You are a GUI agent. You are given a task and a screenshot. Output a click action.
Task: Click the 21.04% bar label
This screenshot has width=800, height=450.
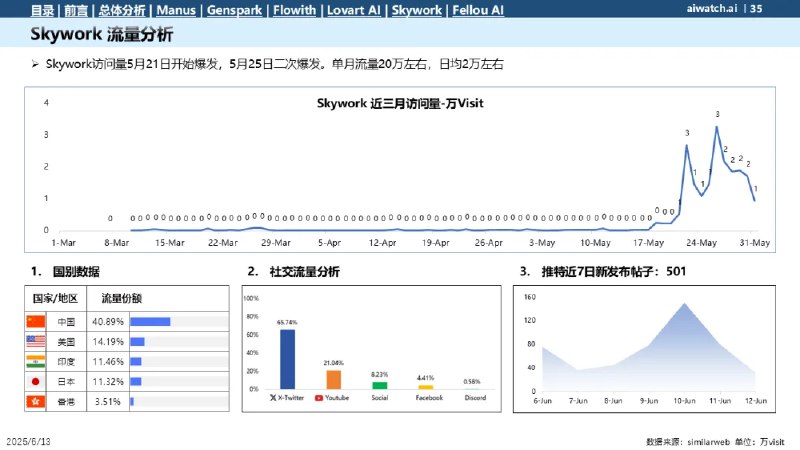coord(333,363)
